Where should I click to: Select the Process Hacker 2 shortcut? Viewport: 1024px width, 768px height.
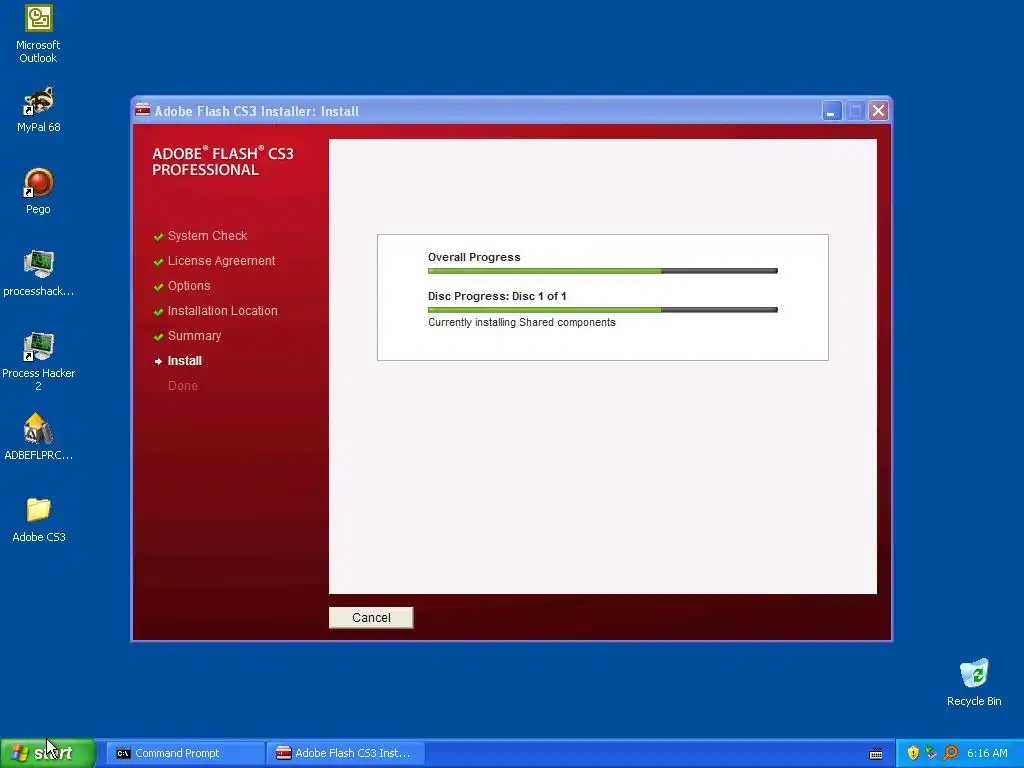[x=39, y=361]
